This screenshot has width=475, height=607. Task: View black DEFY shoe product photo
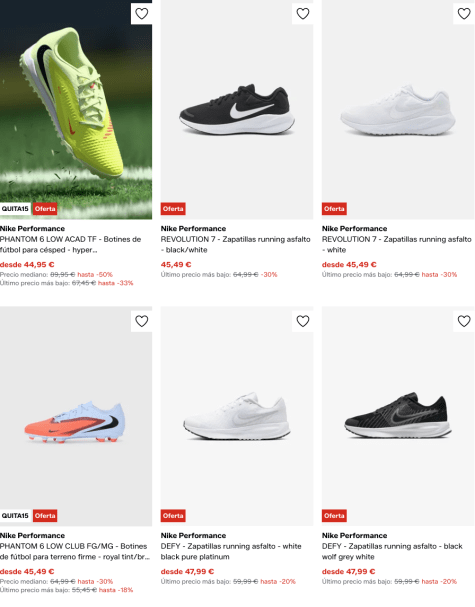point(398,416)
